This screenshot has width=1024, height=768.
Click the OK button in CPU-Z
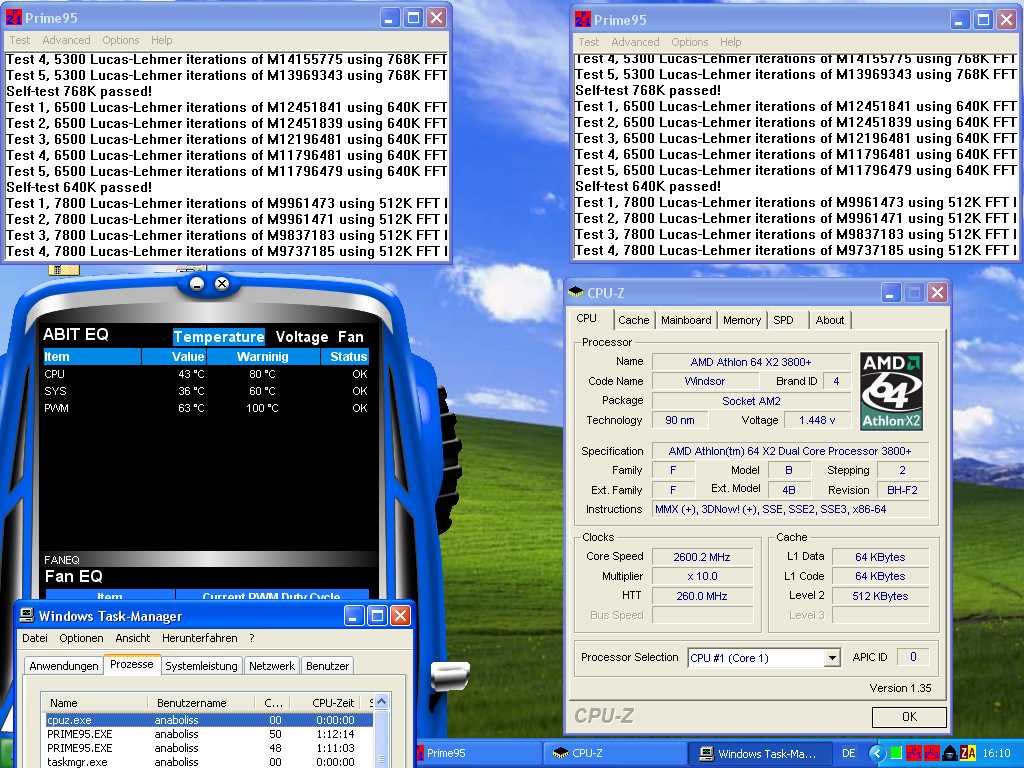pyautogui.click(x=909, y=717)
